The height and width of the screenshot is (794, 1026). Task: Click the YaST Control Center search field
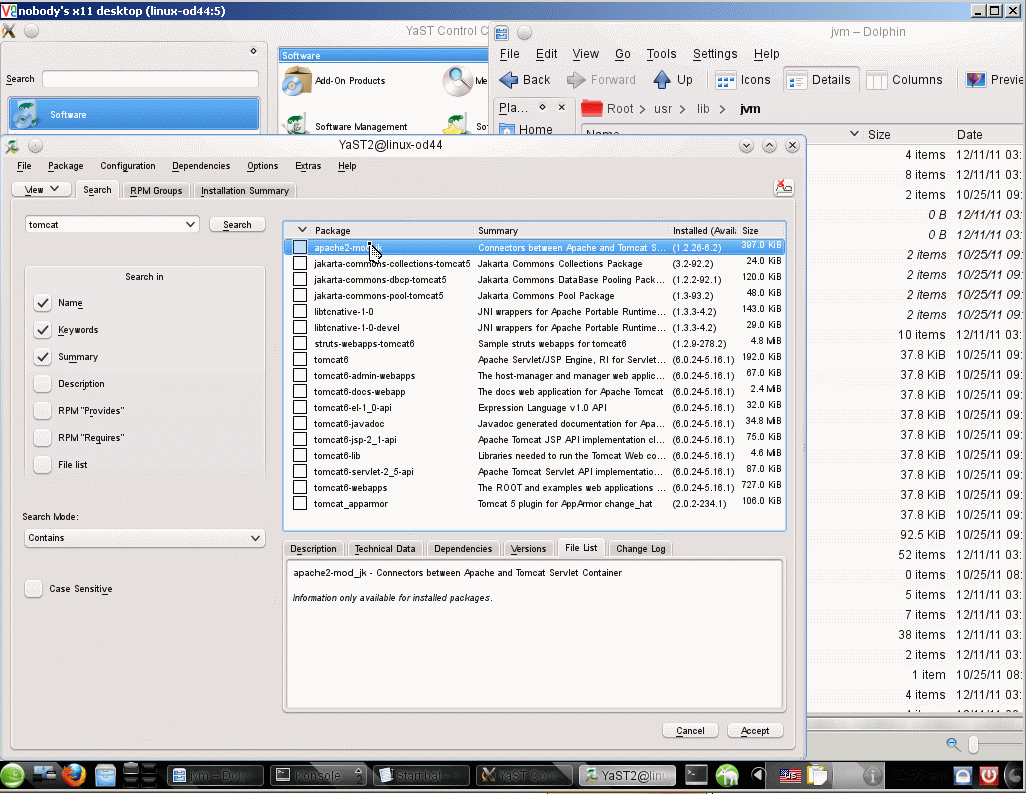(150, 79)
